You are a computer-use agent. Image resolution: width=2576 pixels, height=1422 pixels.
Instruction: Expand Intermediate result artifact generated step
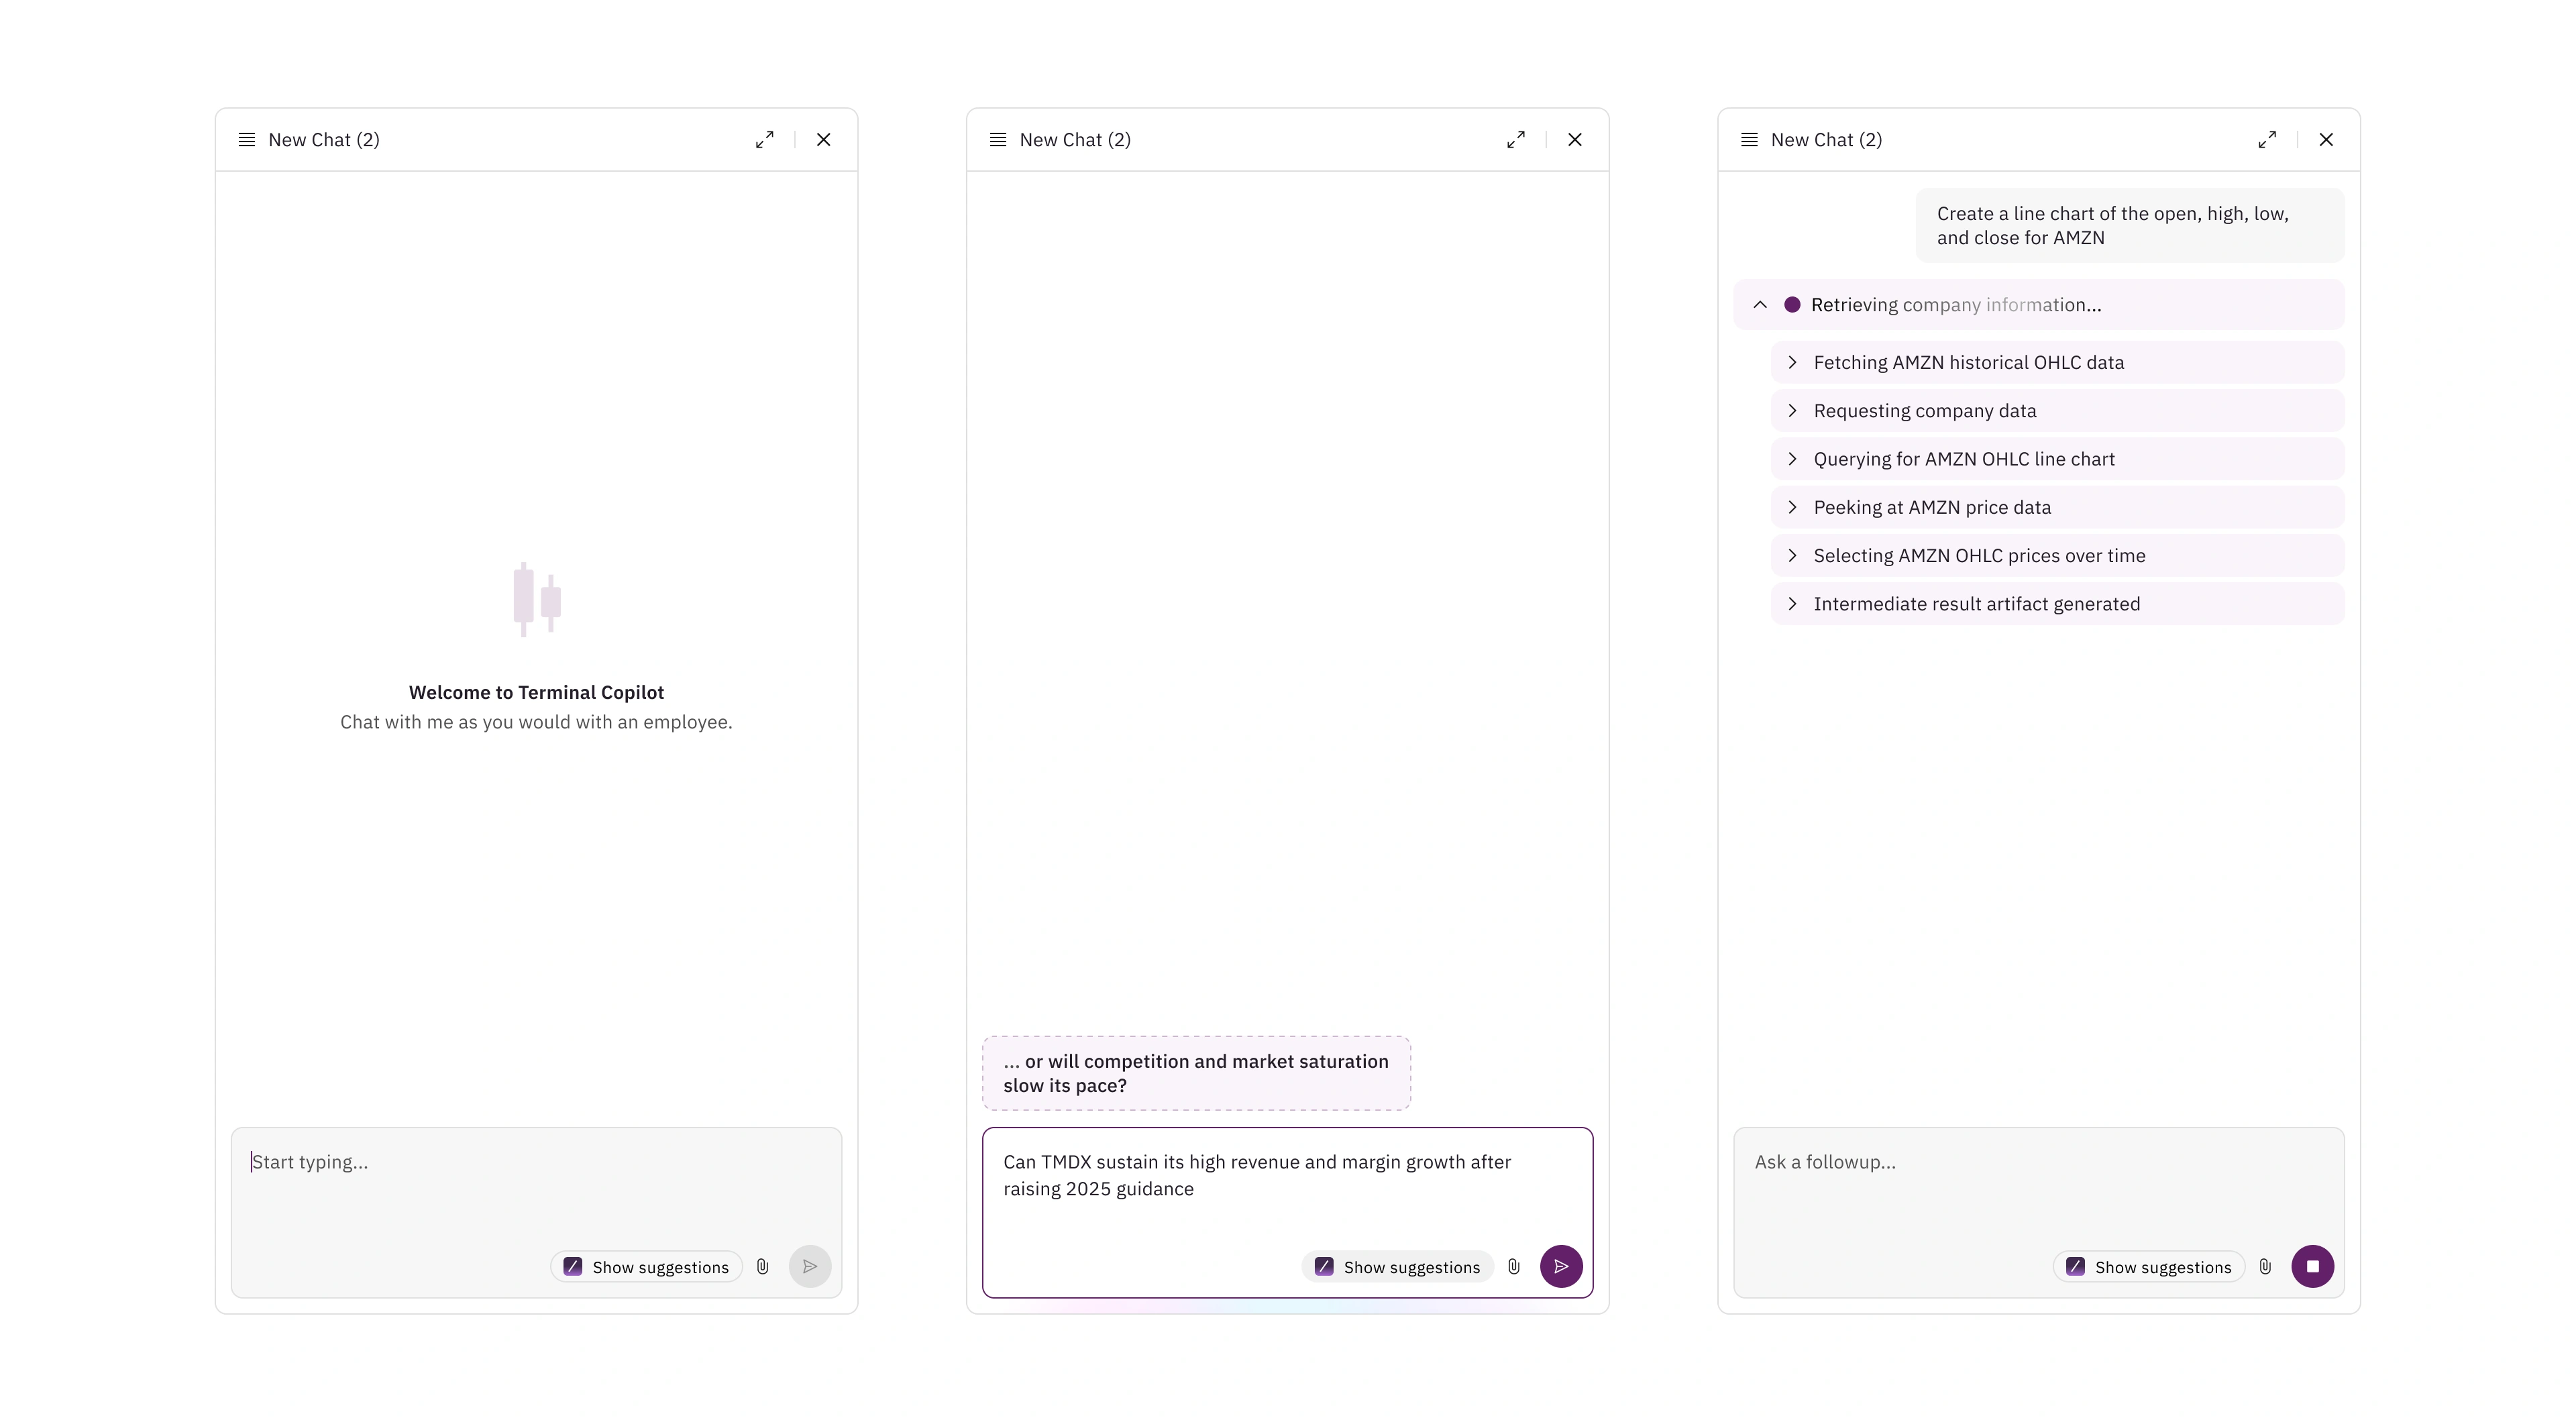[1792, 604]
